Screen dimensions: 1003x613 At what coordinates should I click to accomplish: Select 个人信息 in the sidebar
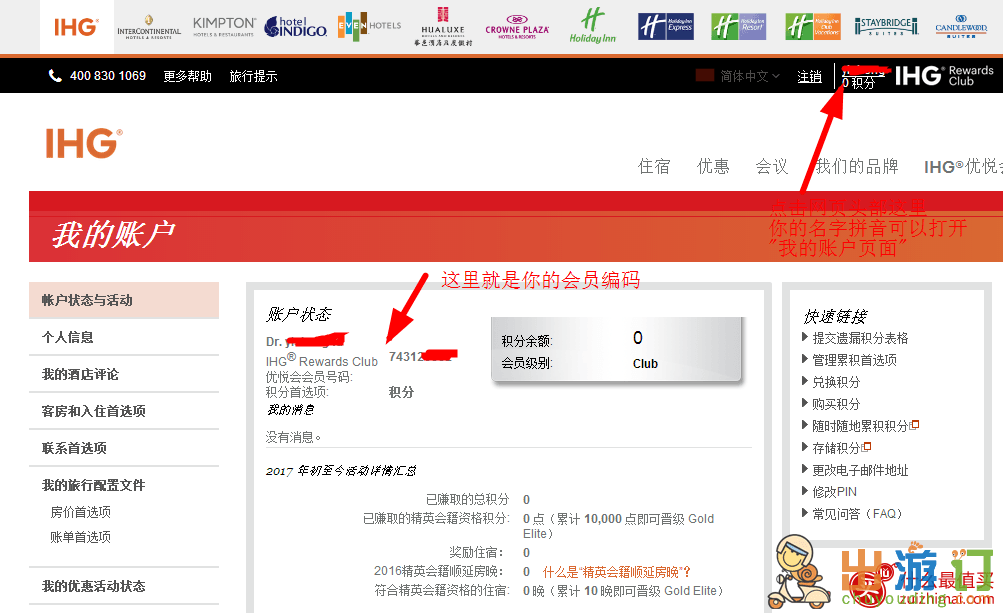pos(123,337)
